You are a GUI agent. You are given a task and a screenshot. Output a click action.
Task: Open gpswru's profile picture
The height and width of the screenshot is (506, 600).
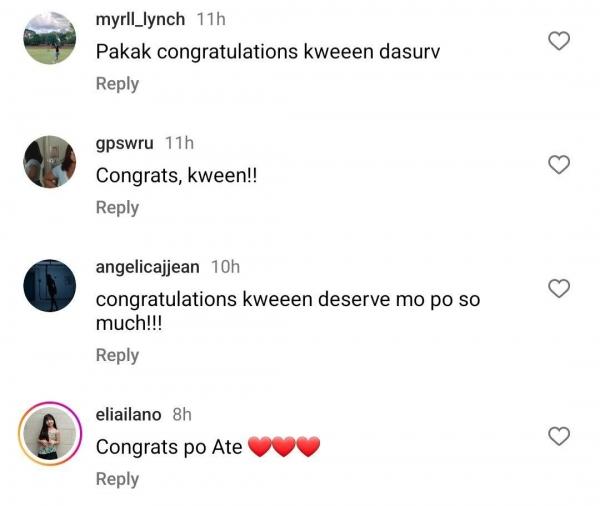pos(49,161)
